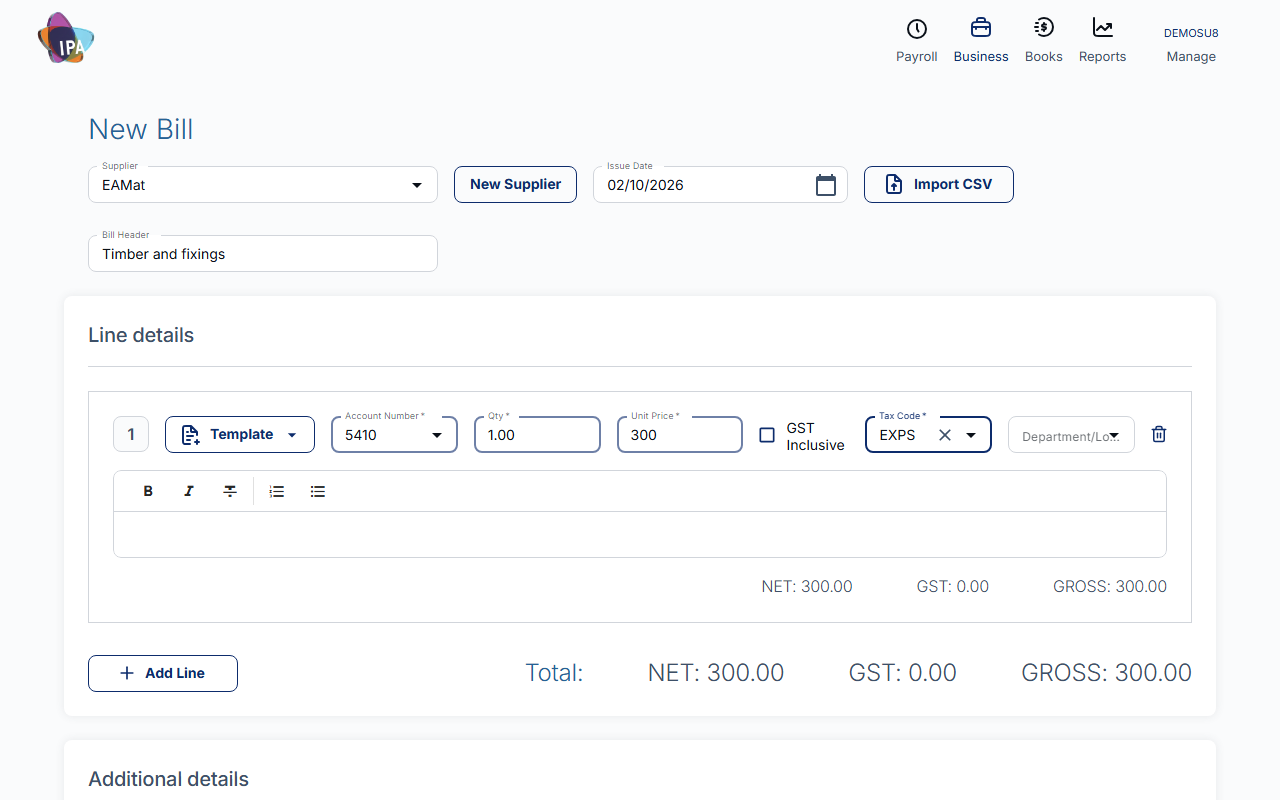
Task: Insert a numbered list in description
Action: (x=277, y=491)
